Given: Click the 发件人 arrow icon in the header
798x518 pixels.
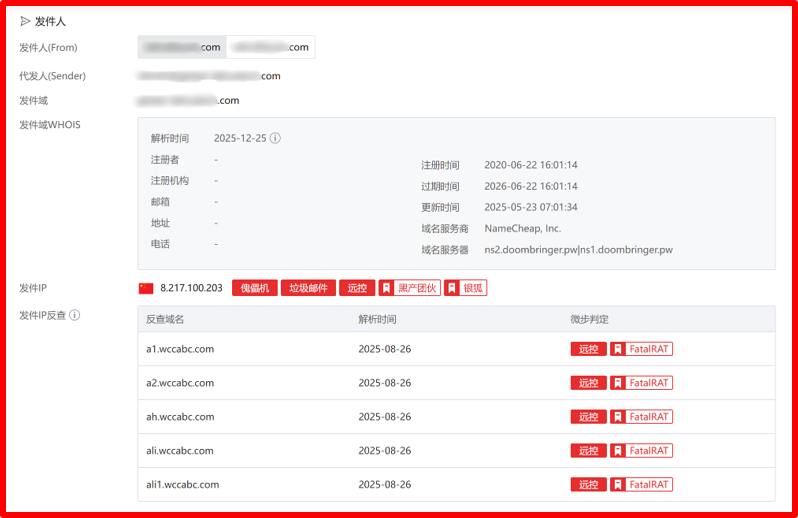Looking at the screenshot, I should coord(25,21).
